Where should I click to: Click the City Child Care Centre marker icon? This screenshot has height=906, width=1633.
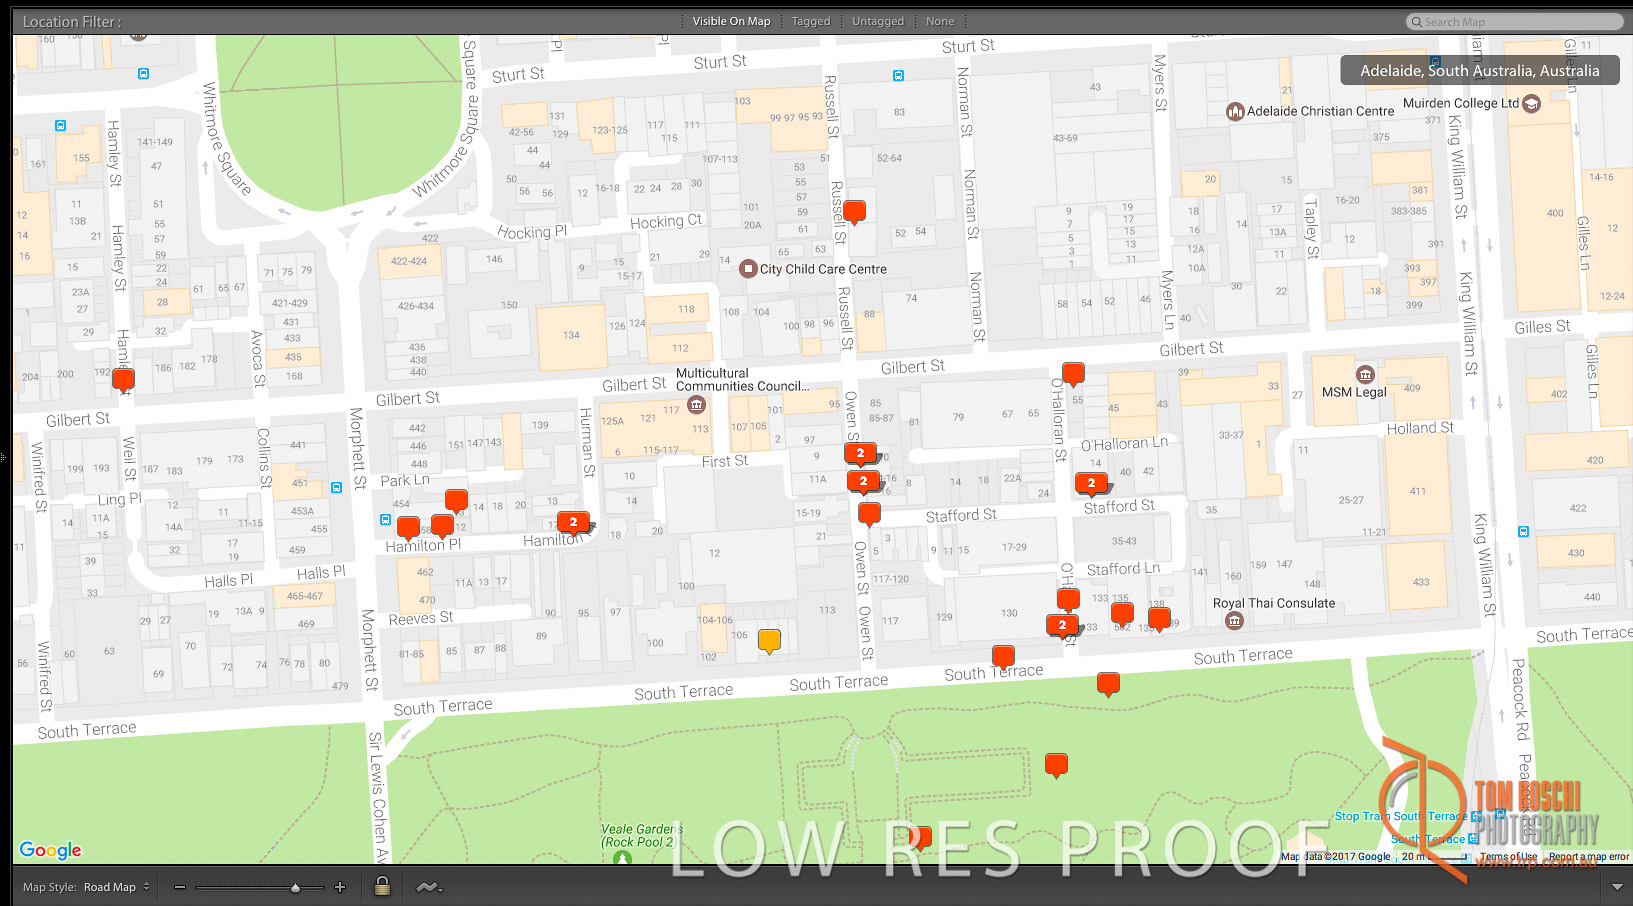(748, 269)
